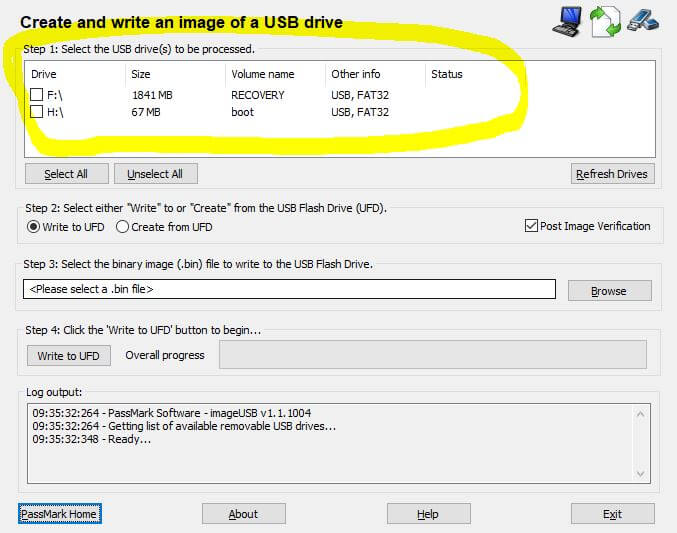Exit the imageUSB application
This screenshot has width=677, height=533.
(612, 514)
